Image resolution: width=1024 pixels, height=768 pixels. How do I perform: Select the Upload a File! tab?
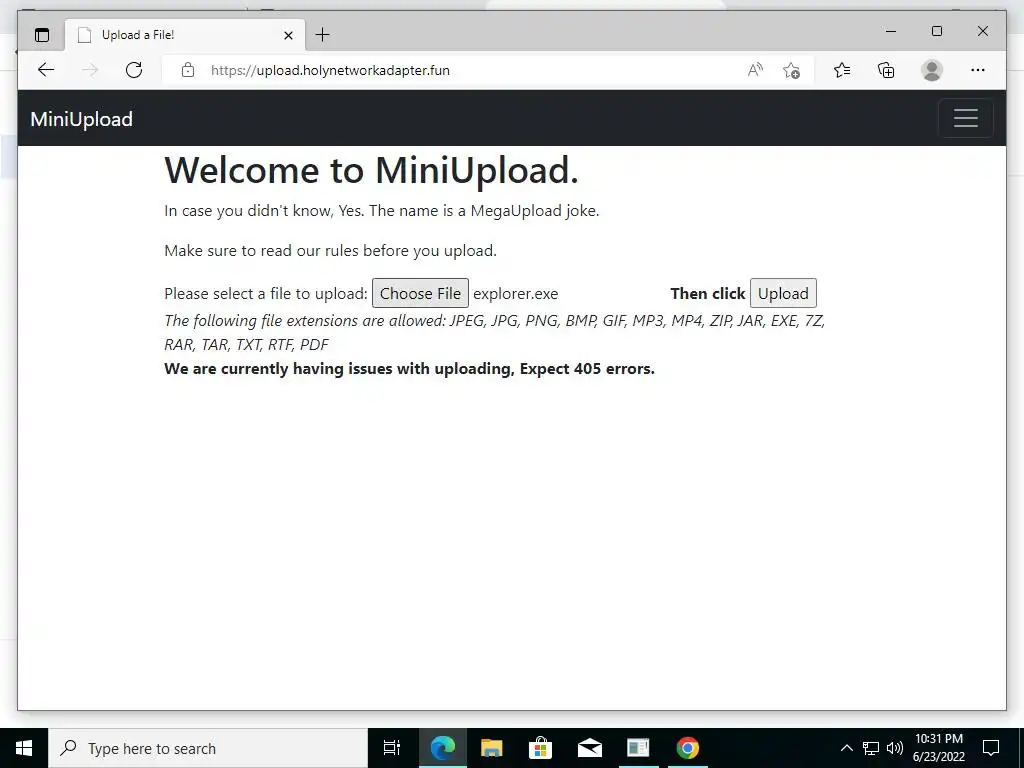coord(185,35)
